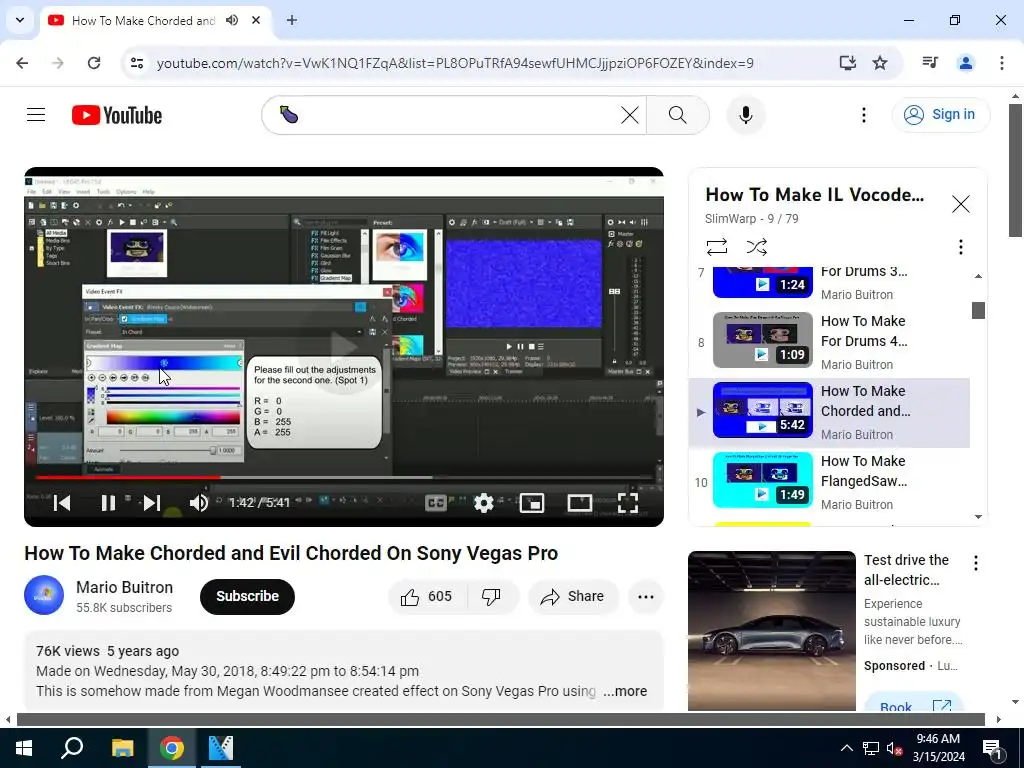Screen dimensions: 1024x768
Task: Play playlist video 8 For Drums 4
Action: (x=829, y=342)
